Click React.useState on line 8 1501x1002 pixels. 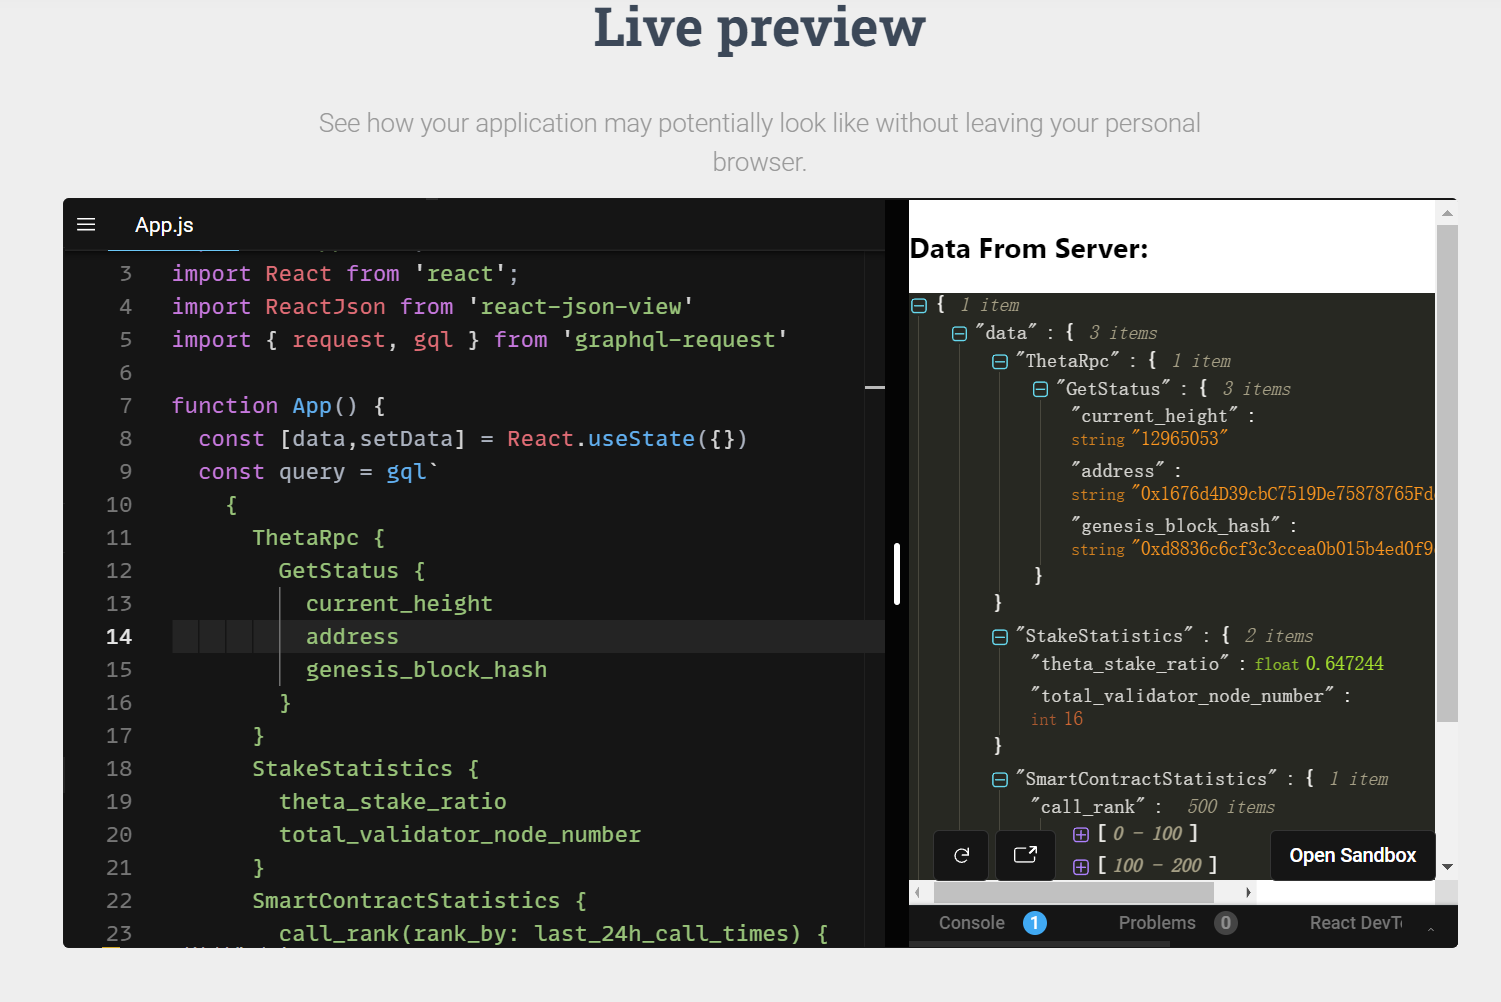click(x=601, y=439)
